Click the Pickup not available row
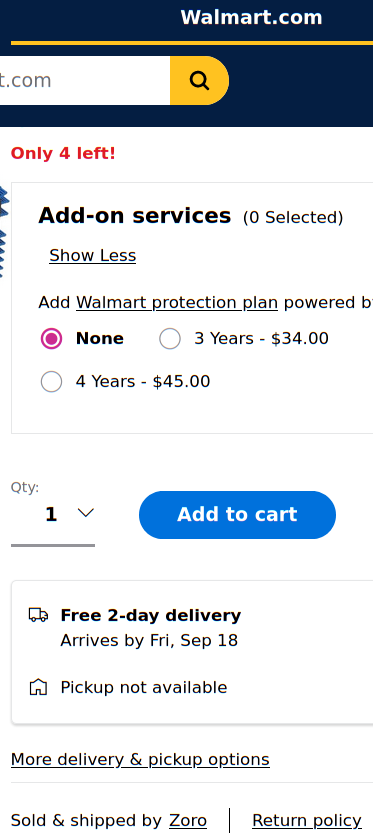Screen dimensions: 373x838 pyautogui.click(x=128, y=687)
